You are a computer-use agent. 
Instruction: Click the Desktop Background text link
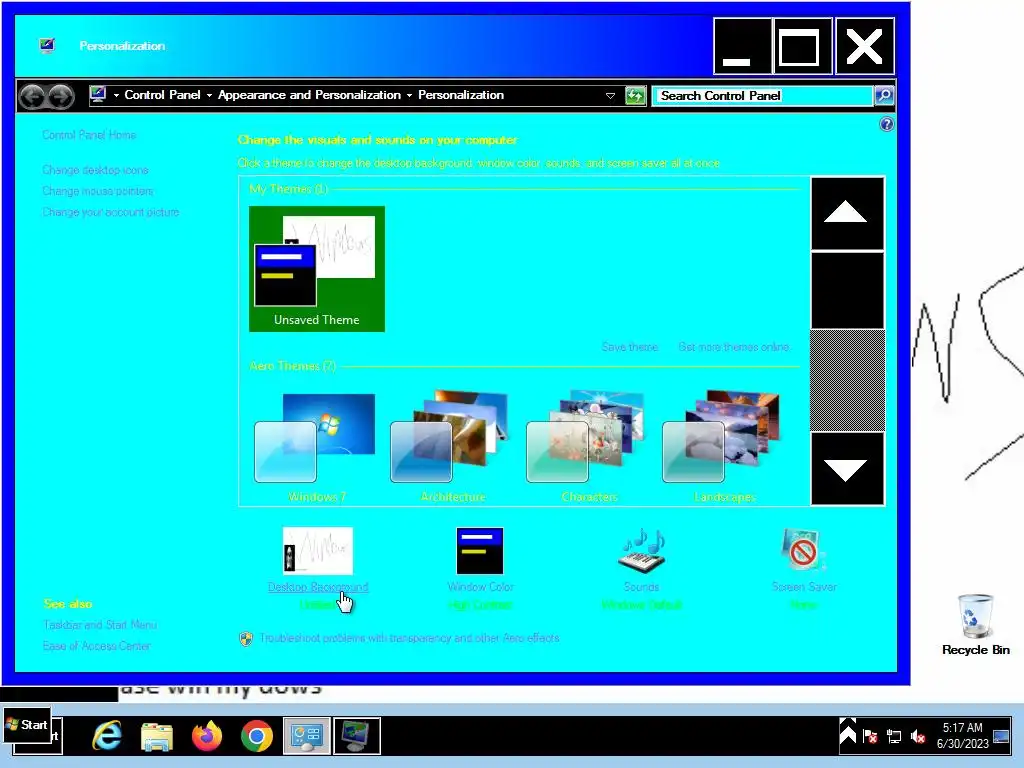[318, 587]
